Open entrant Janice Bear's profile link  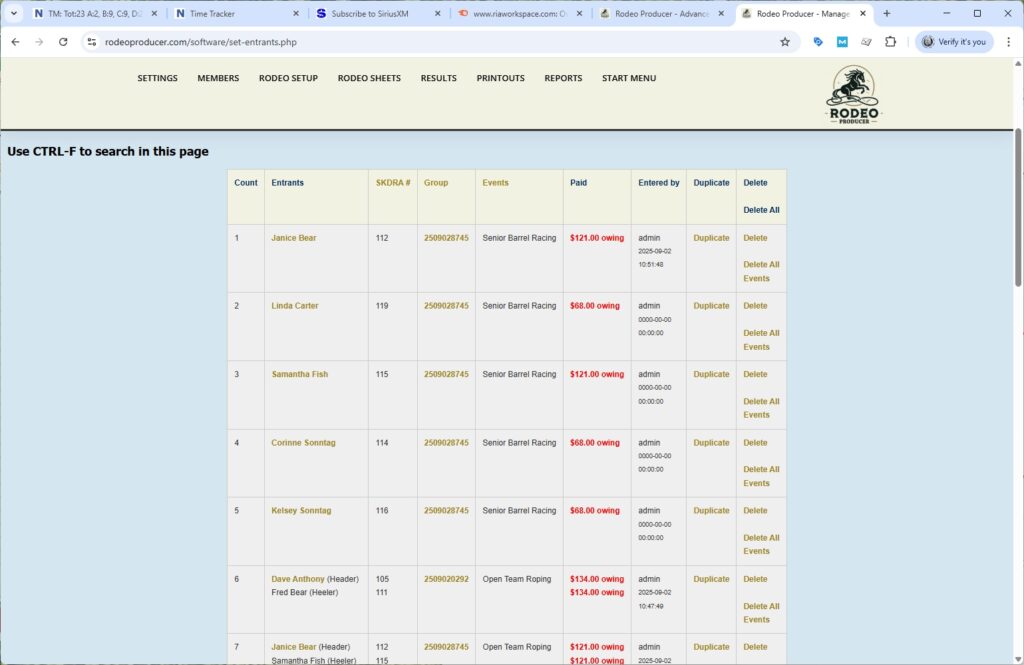(294, 238)
